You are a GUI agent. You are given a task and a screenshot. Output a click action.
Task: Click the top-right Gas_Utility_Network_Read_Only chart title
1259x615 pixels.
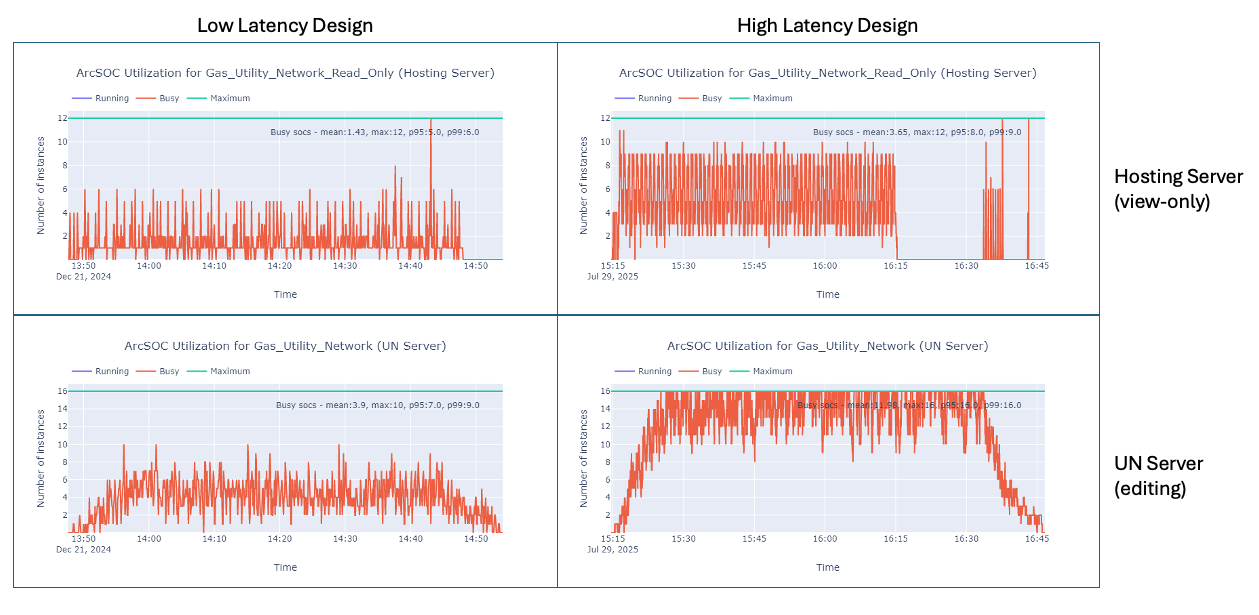[828, 73]
